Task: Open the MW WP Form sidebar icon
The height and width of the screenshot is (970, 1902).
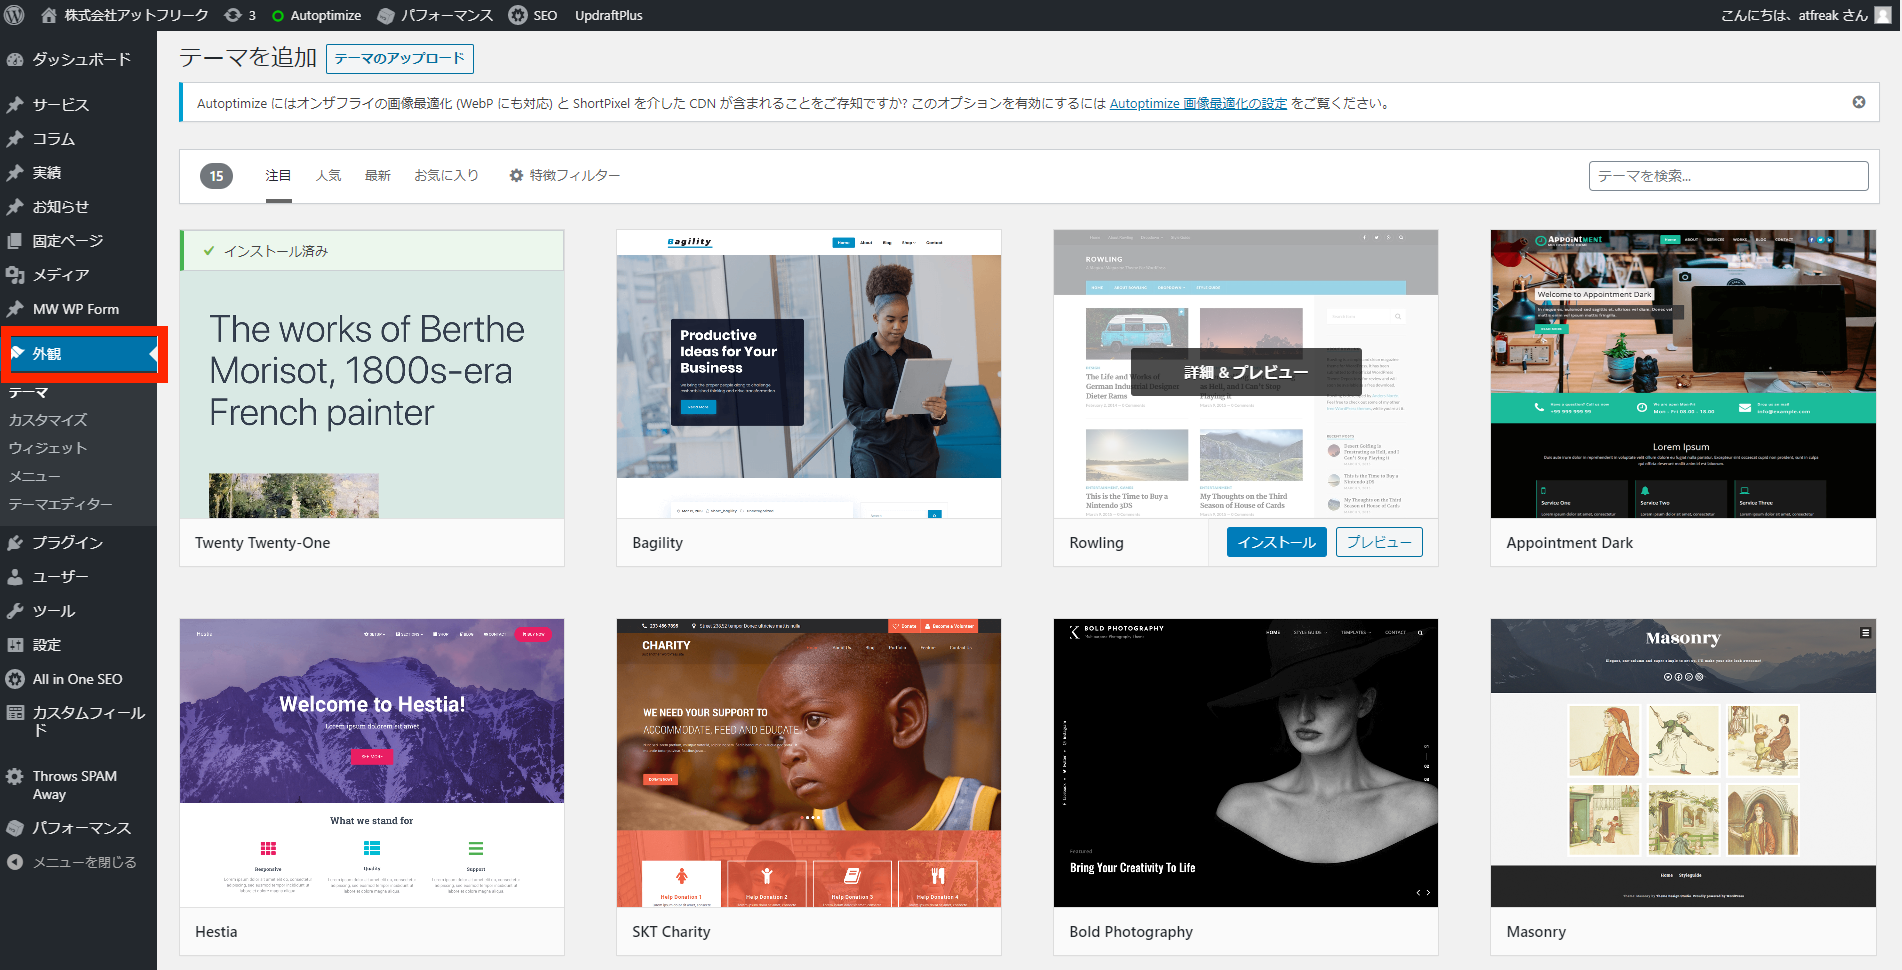Action: tap(15, 309)
